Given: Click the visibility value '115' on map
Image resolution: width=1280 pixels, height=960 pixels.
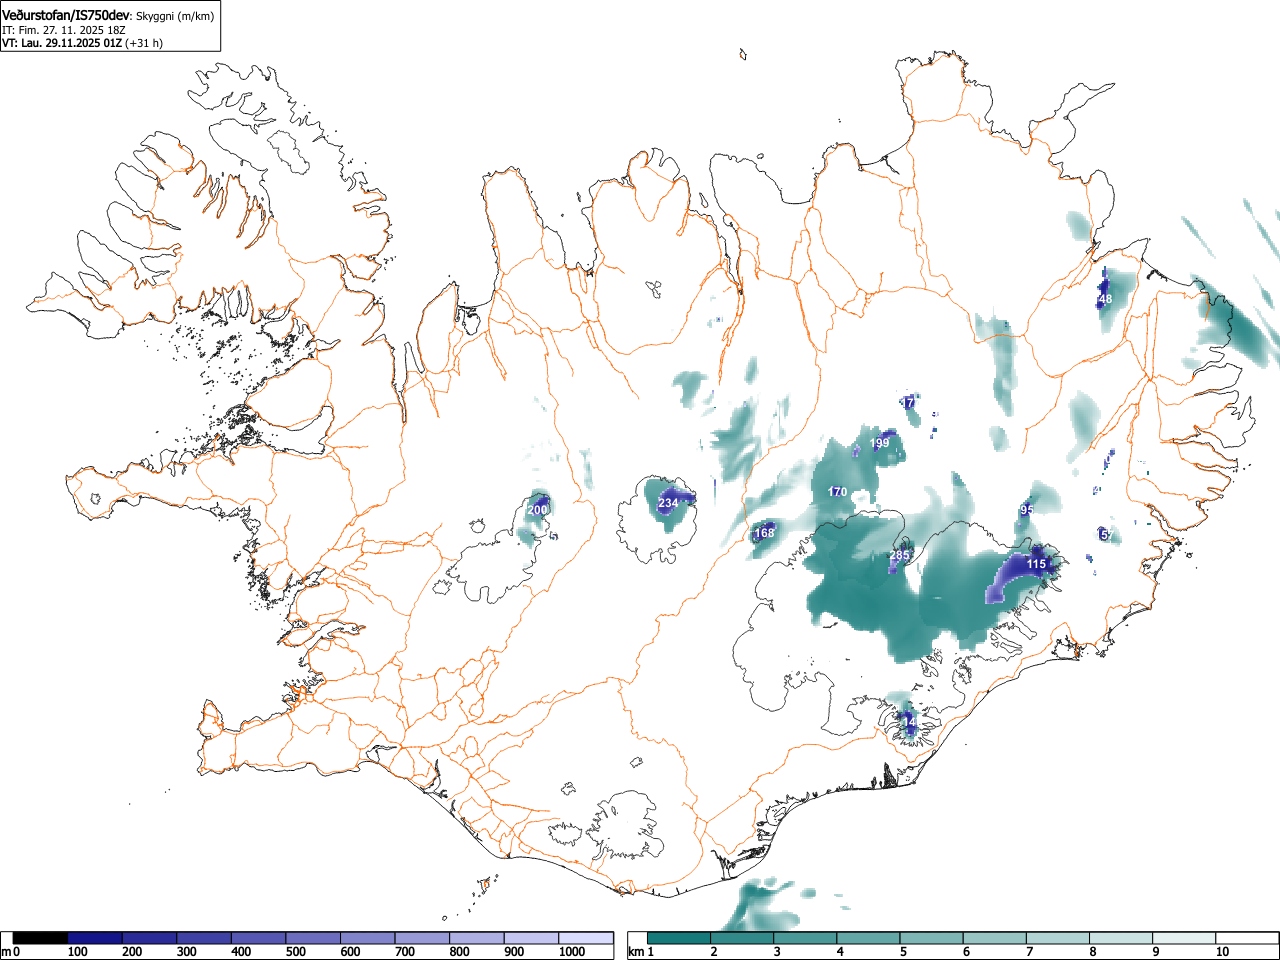Looking at the screenshot, I should [x=1036, y=565].
